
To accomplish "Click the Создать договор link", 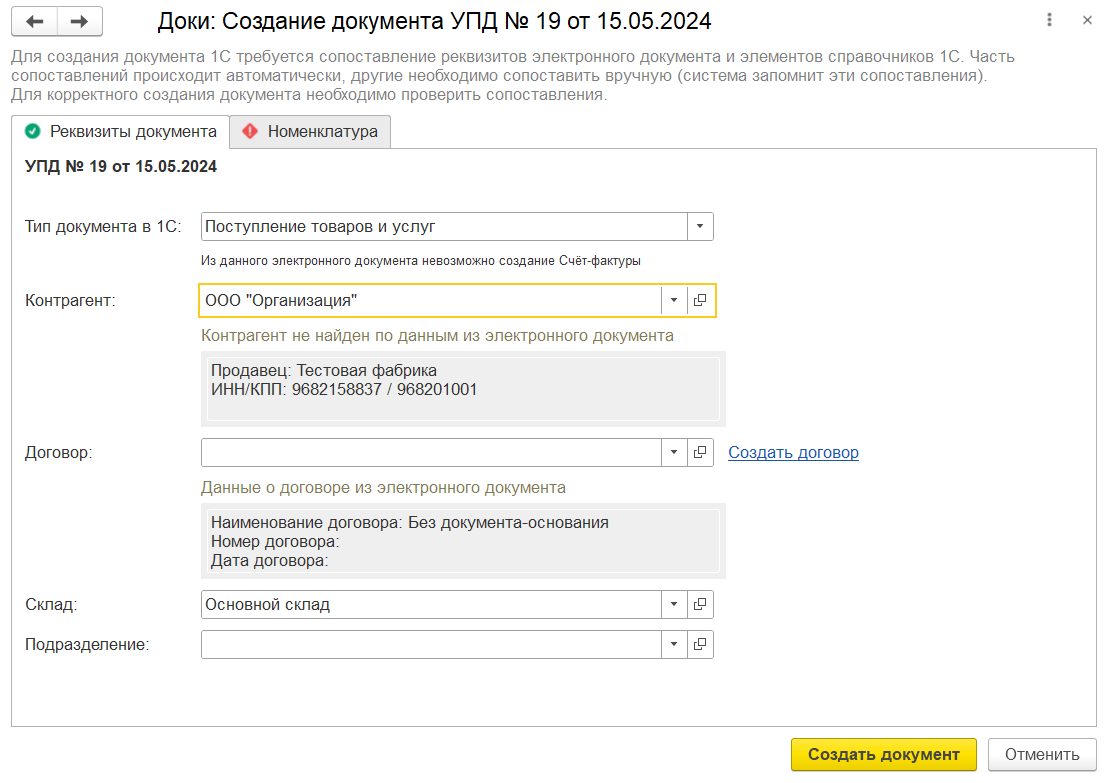I will pos(793,452).
